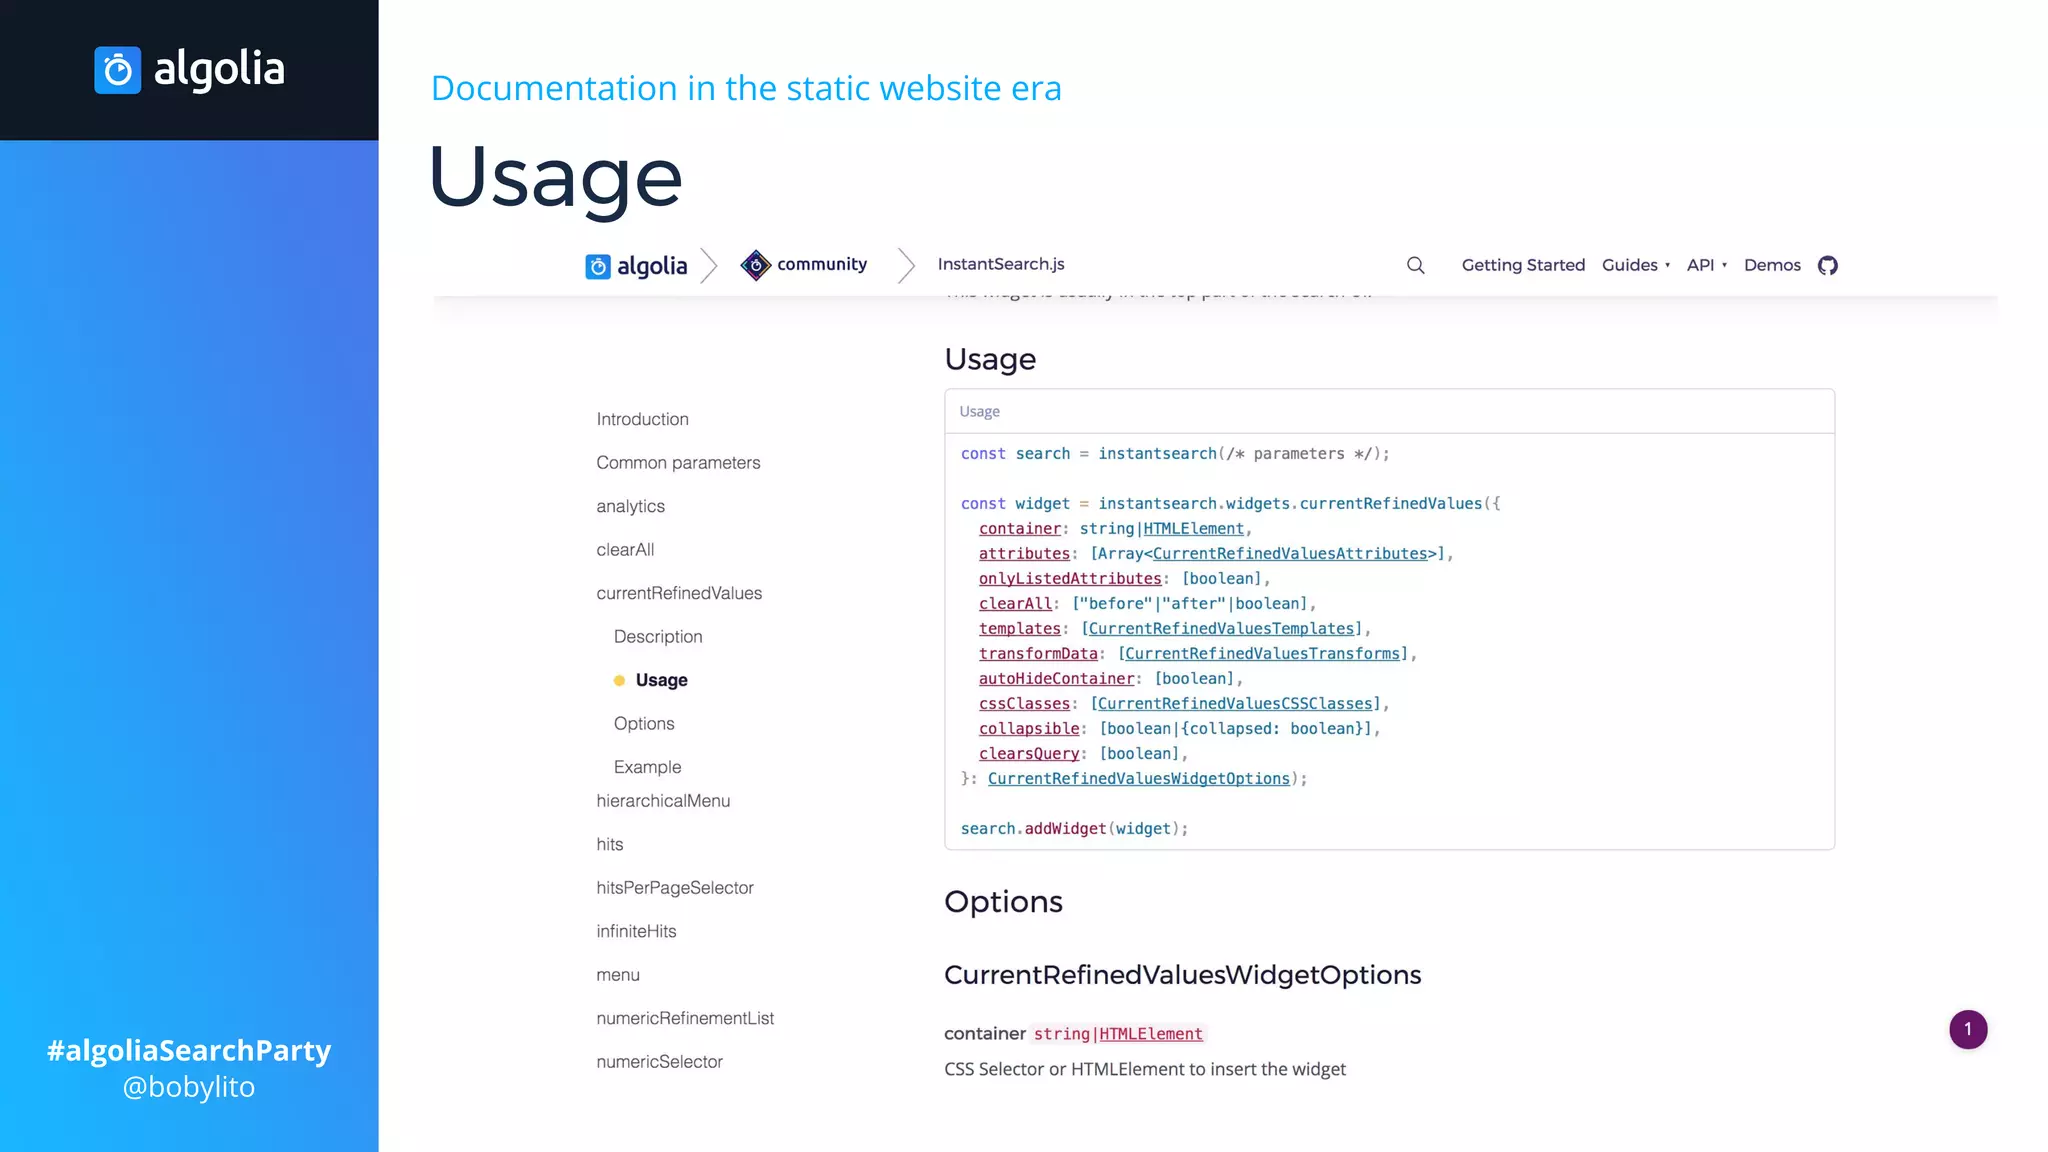Open Getting Started page
The image size is (2048, 1152).
[1523, 265]
